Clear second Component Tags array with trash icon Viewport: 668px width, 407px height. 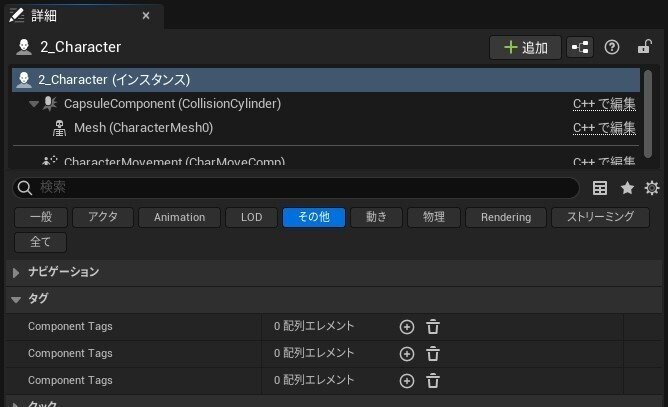pos(433,354)
